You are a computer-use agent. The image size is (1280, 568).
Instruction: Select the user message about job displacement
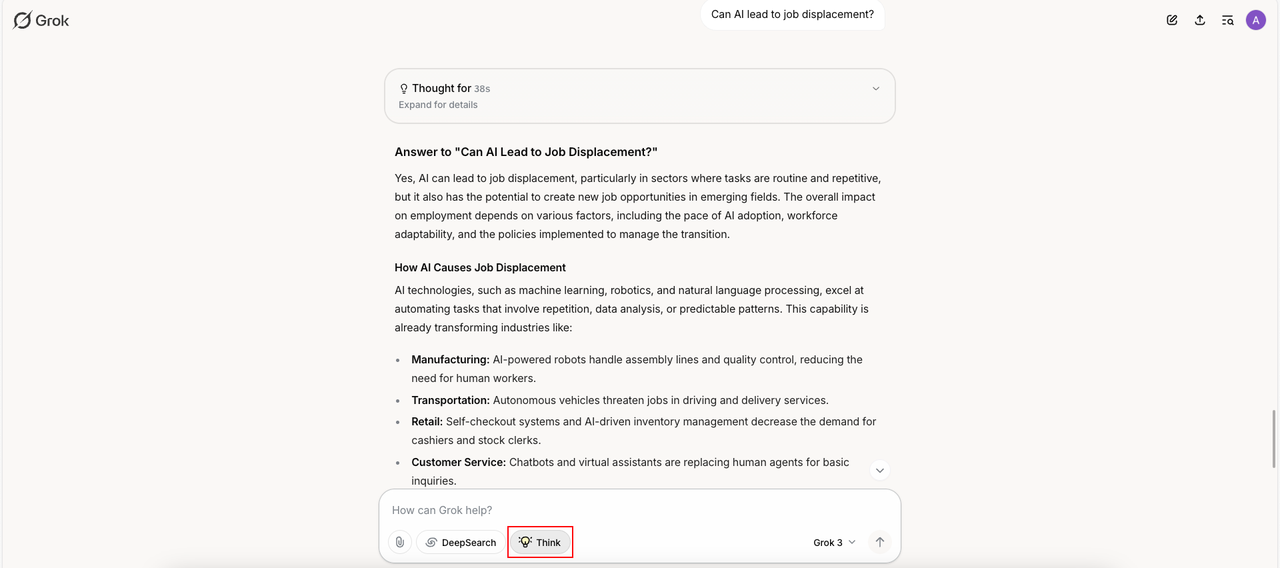click(792, 15)
